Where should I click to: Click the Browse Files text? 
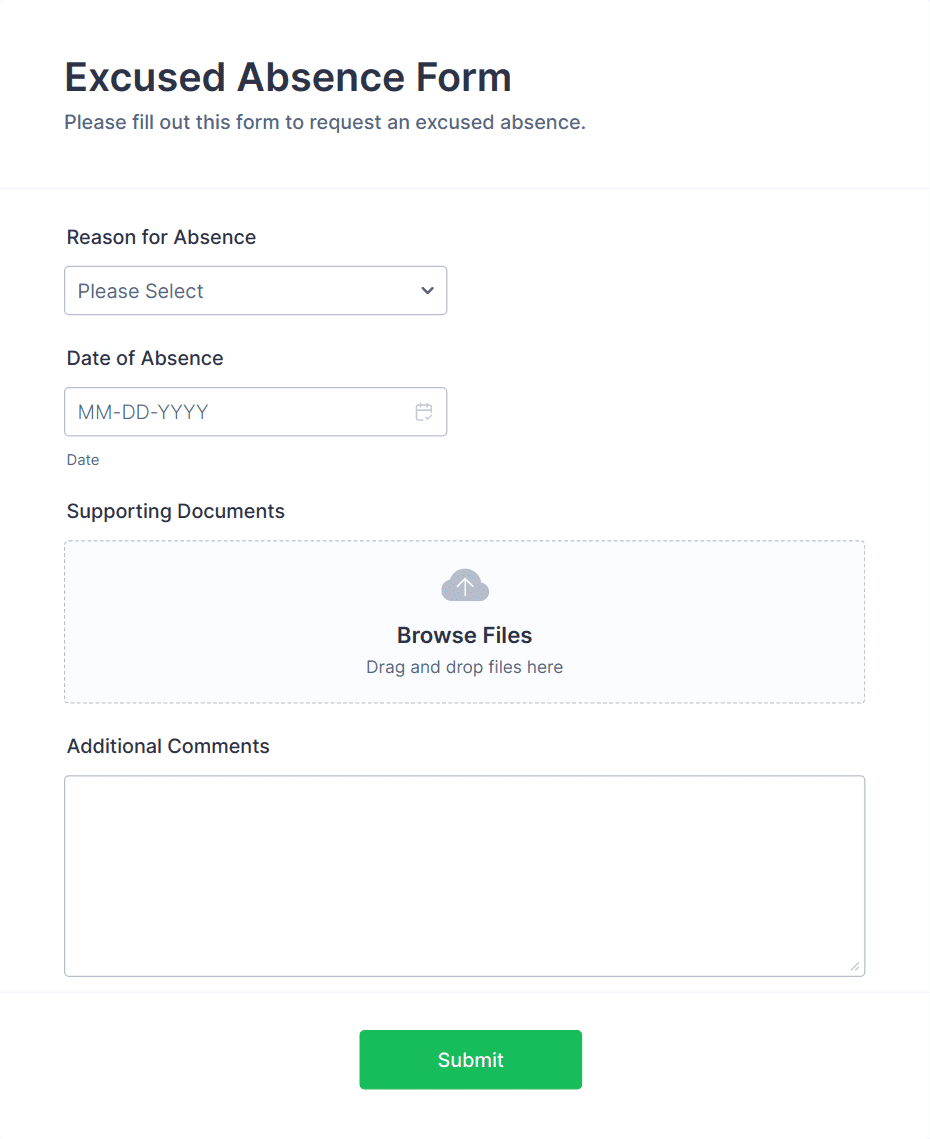465,635
